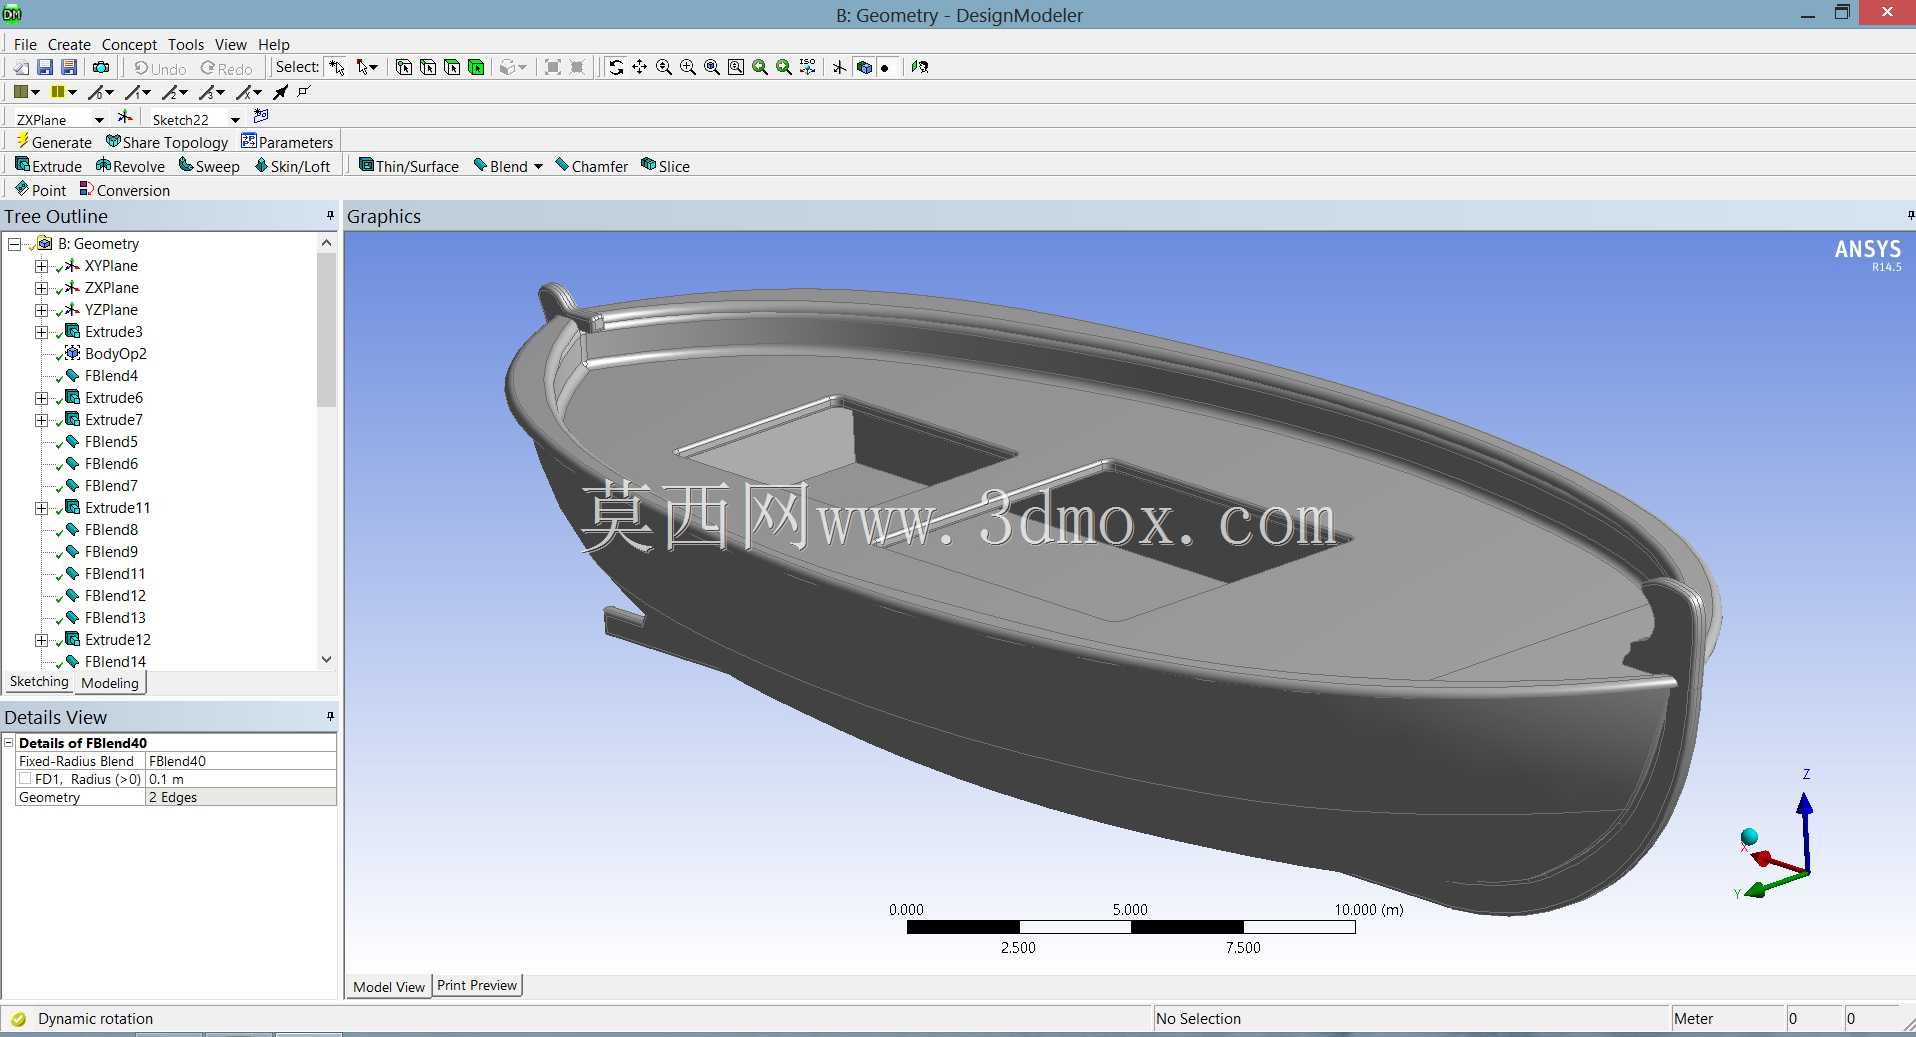
Task: Open the ZXPlane active plane dropdown
Action: point(99,120)
